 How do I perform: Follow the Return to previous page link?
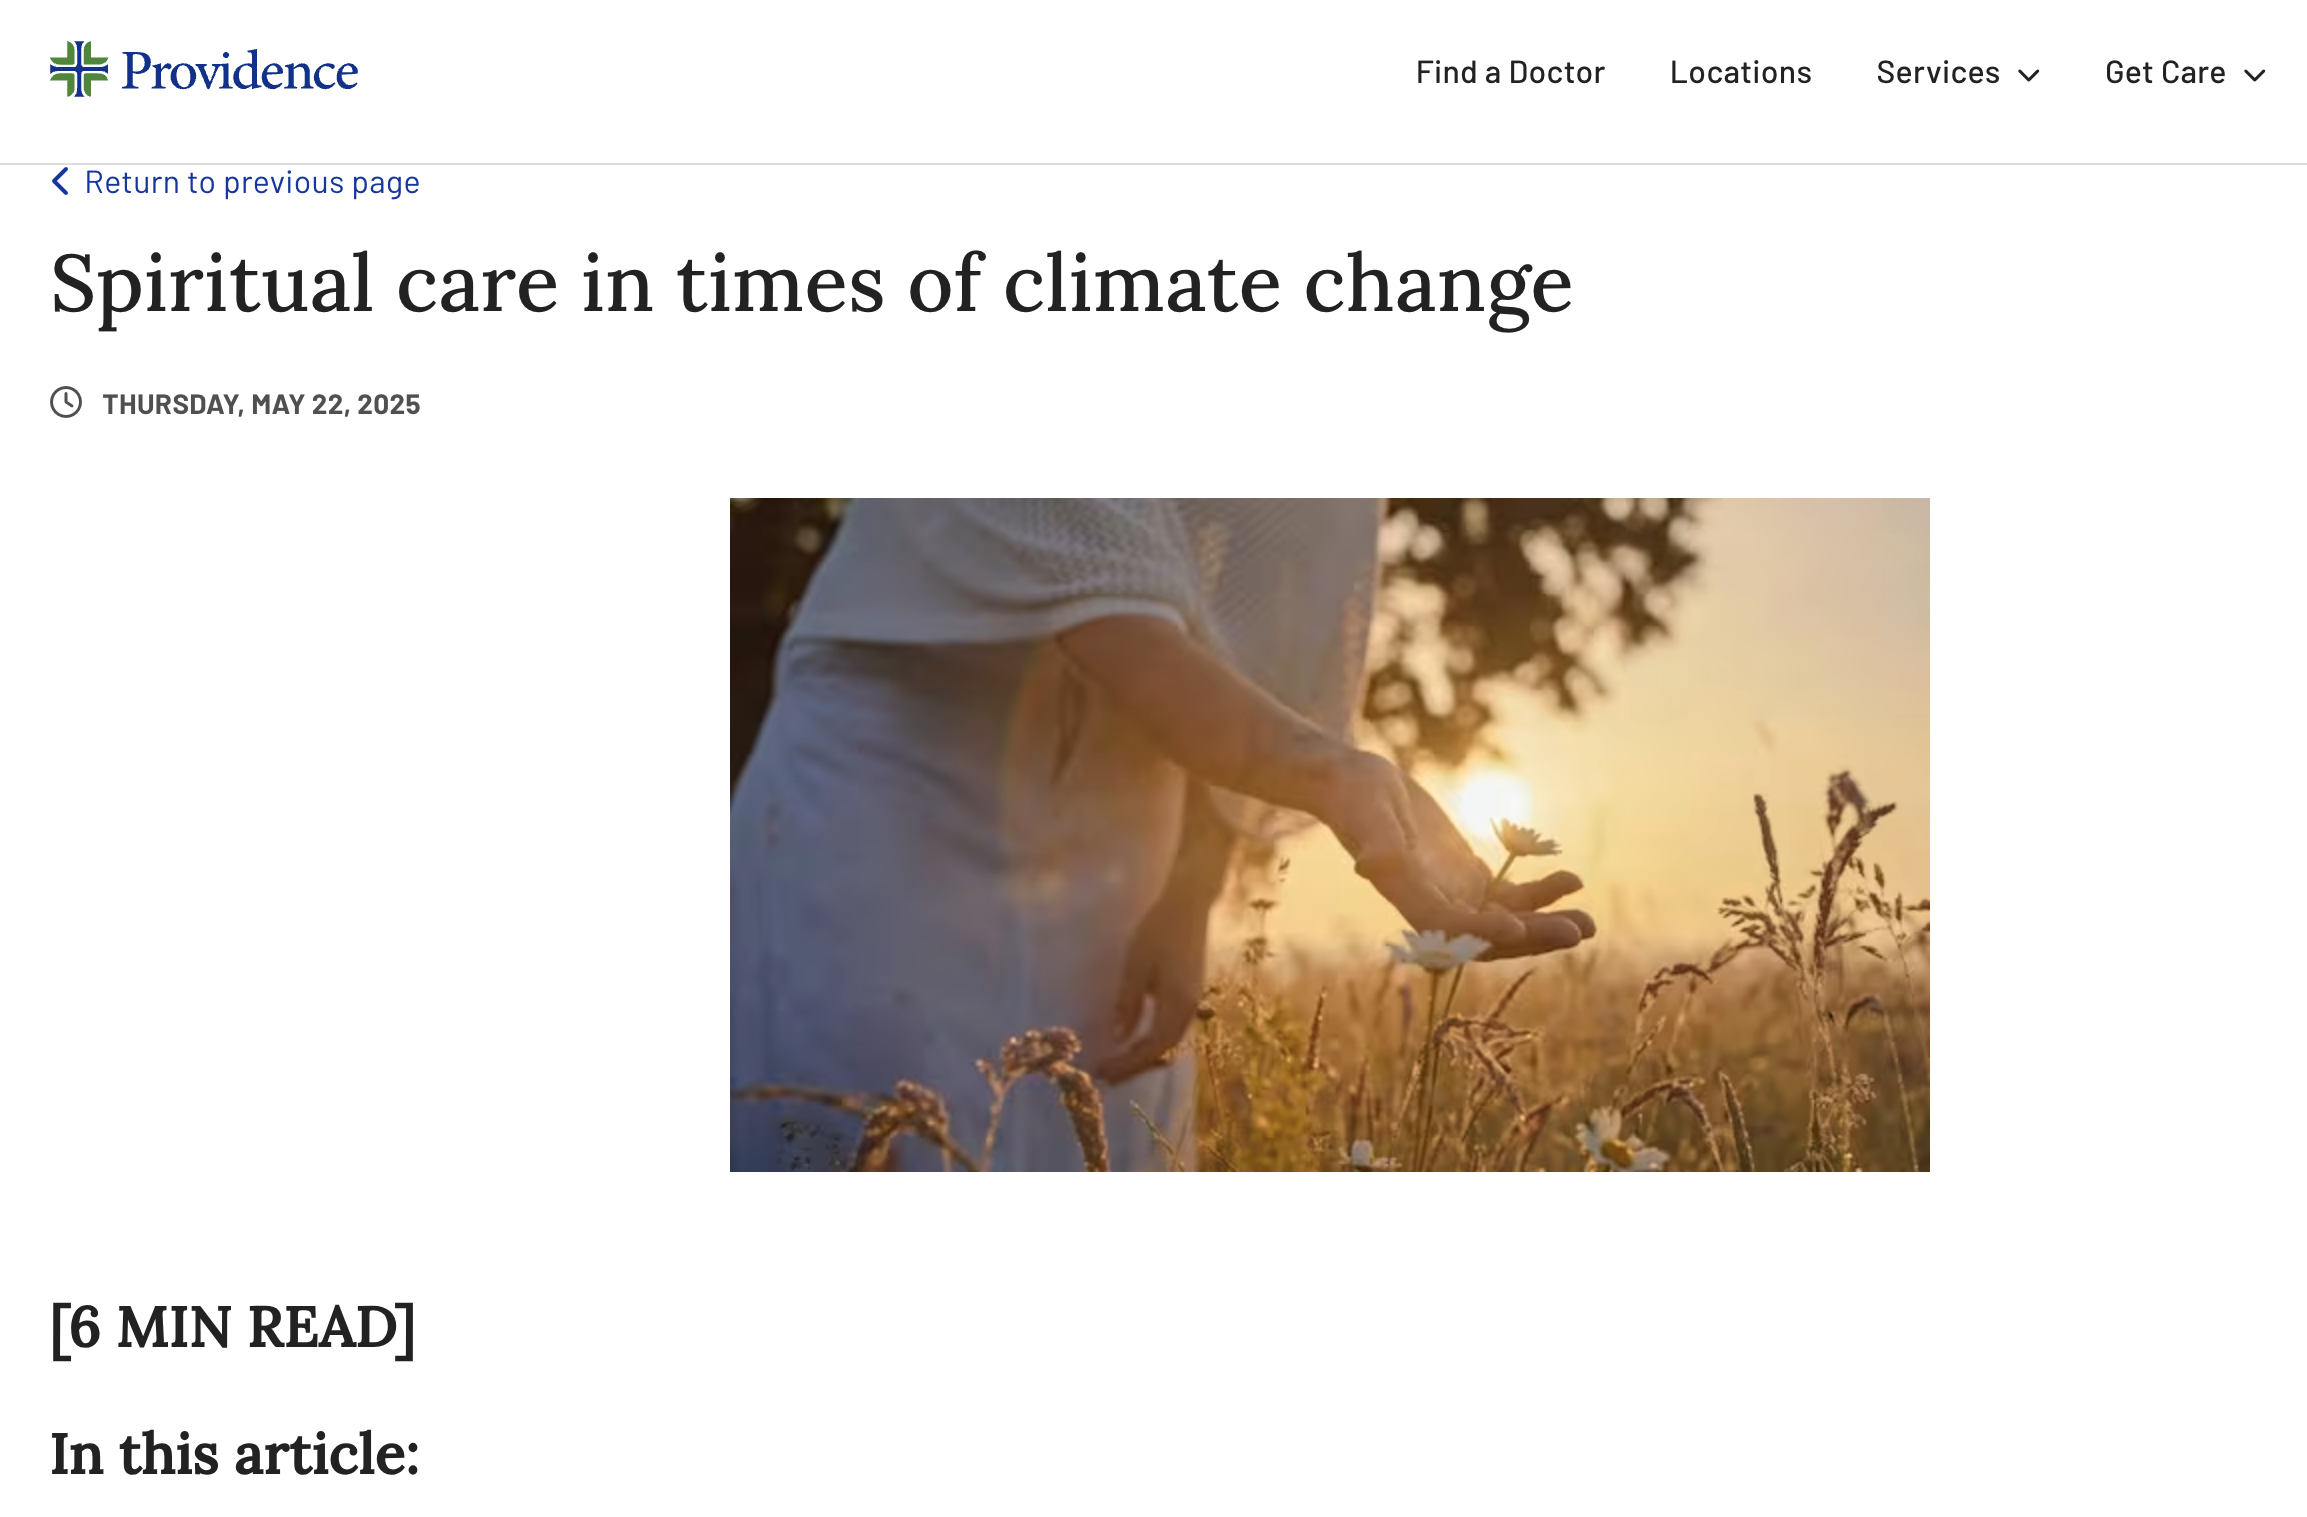coord(252,183)
